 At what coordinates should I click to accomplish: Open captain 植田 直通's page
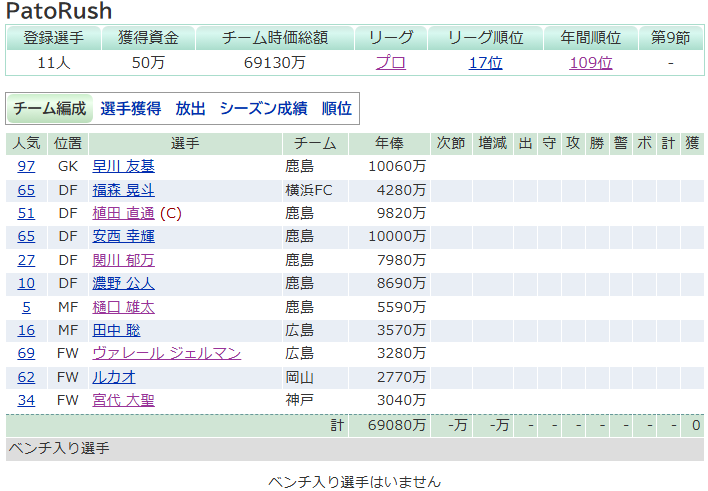point(123,213)
